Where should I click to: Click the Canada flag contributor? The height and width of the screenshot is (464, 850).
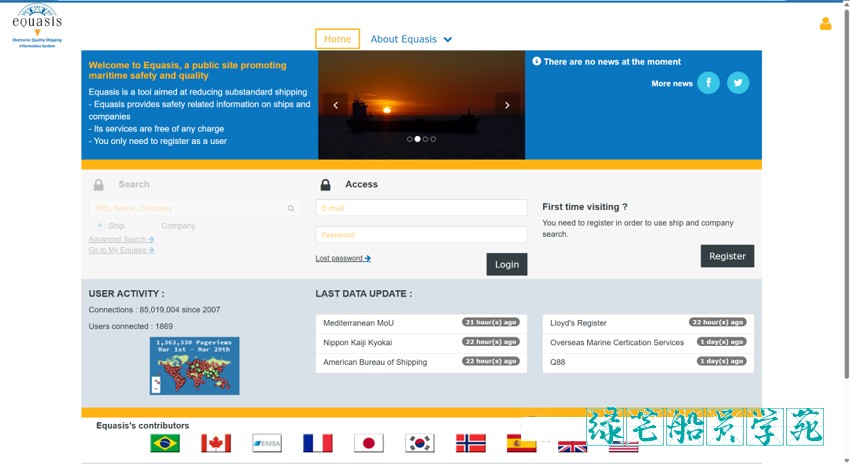pos(216,443)
